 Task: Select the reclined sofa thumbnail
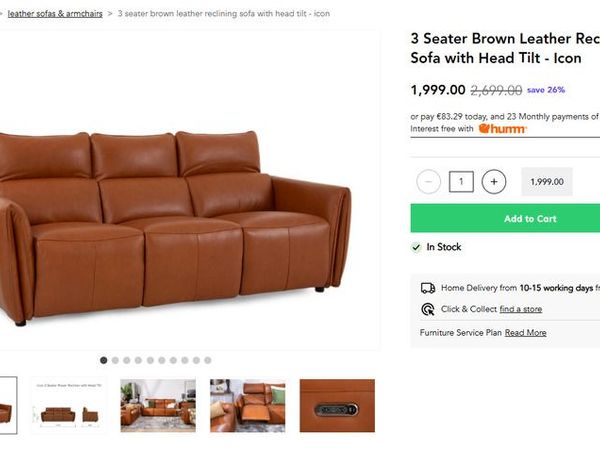[x=248, y=406]
